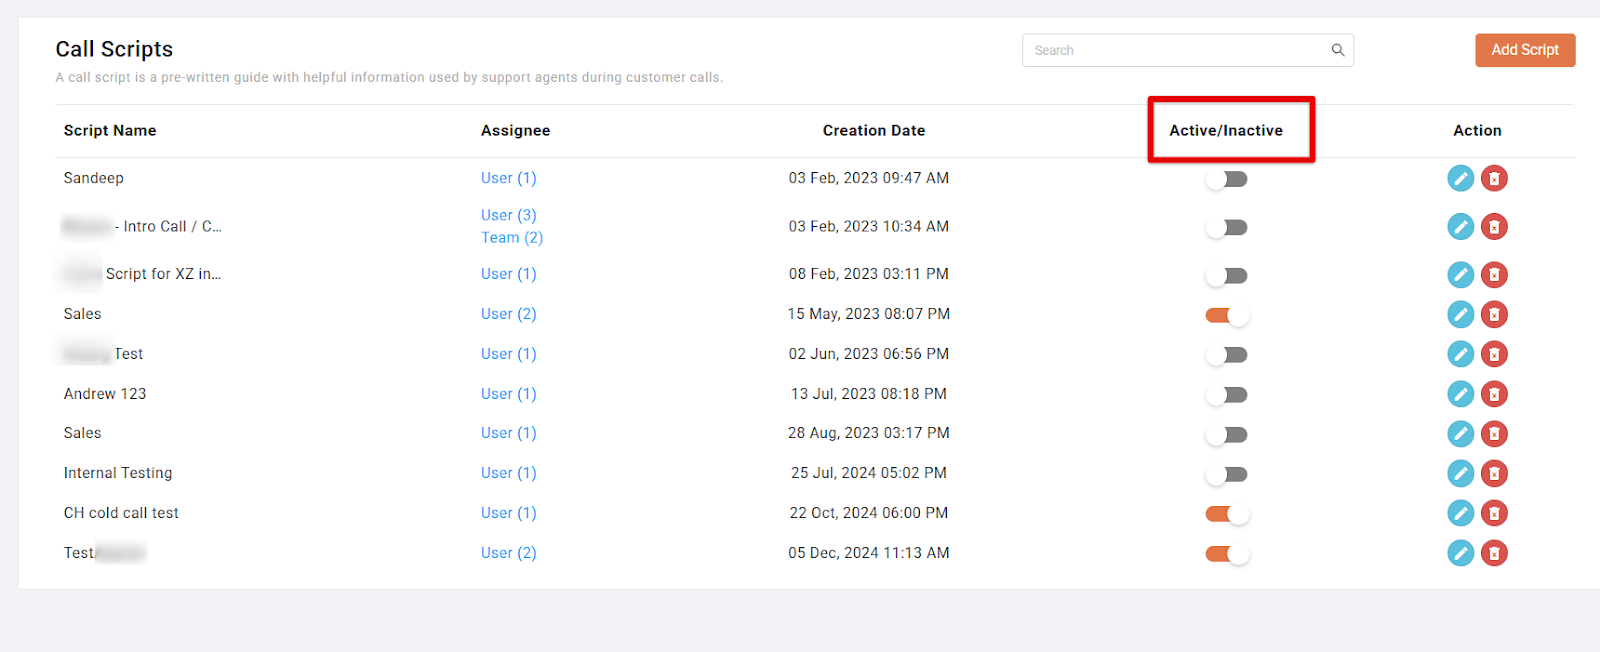Open User (1) for CH cold call test
The height and width of the screenshot is (652, 1600).
pos(508,513)
